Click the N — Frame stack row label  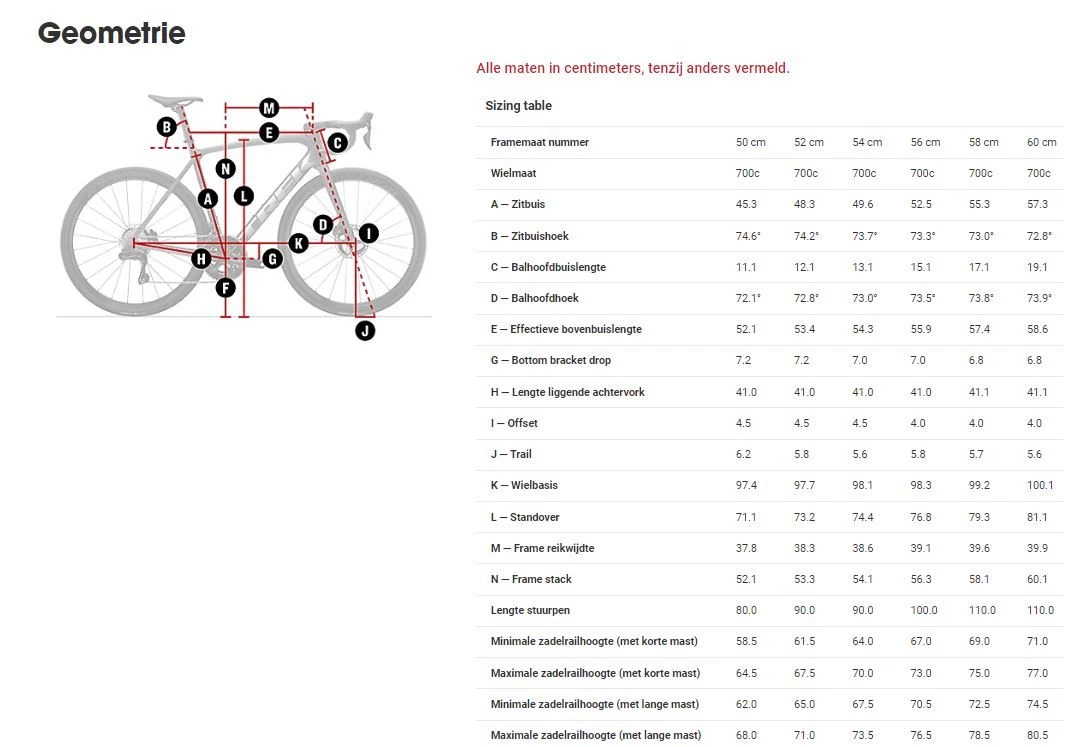[531, 579]
